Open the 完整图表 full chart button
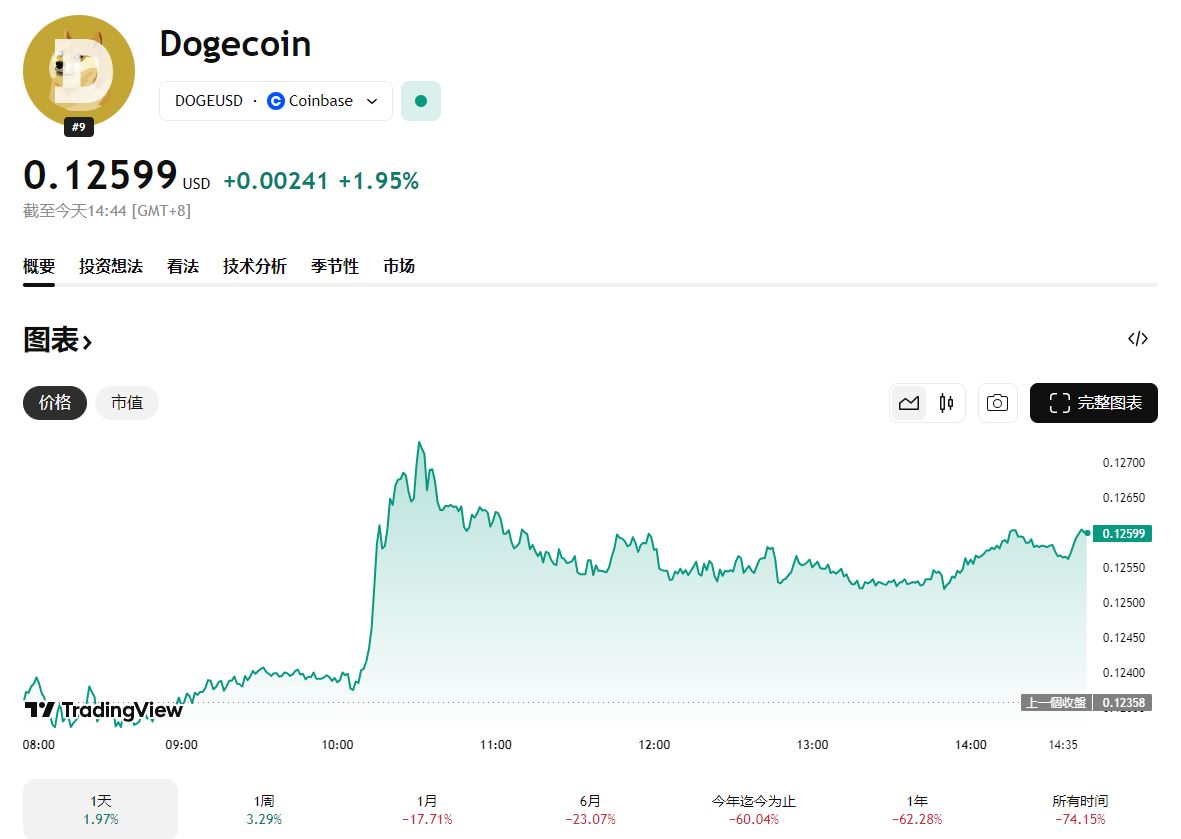 click(x=1094, y=403)
